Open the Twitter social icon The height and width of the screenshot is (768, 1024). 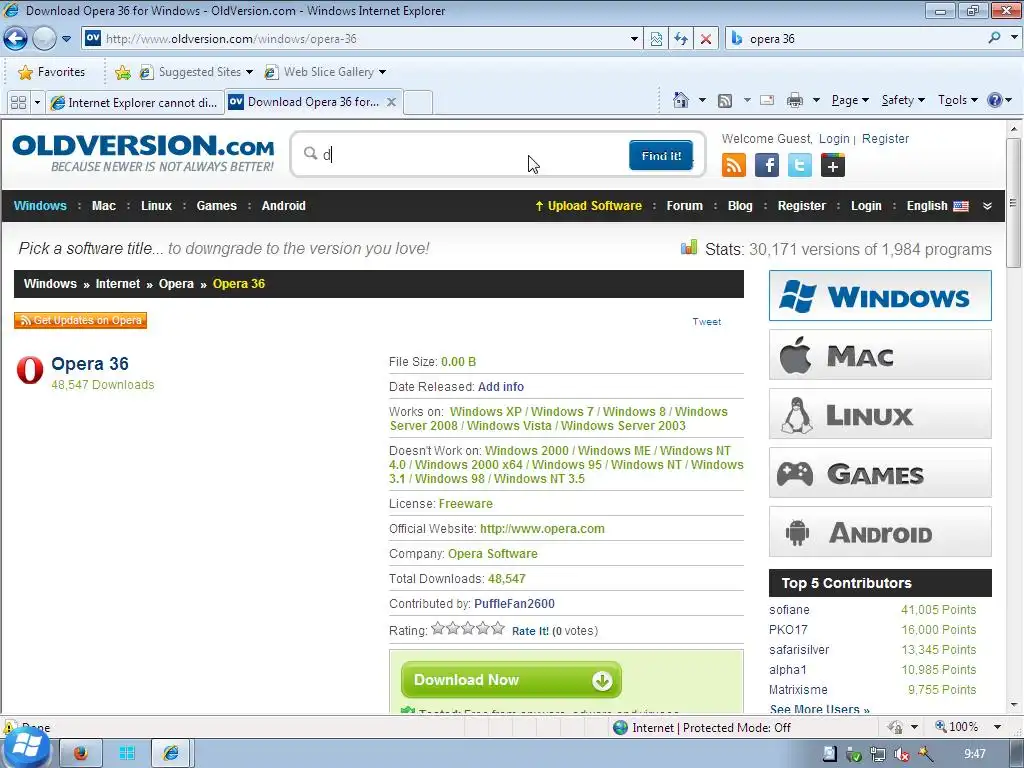[x=799, y=165]
